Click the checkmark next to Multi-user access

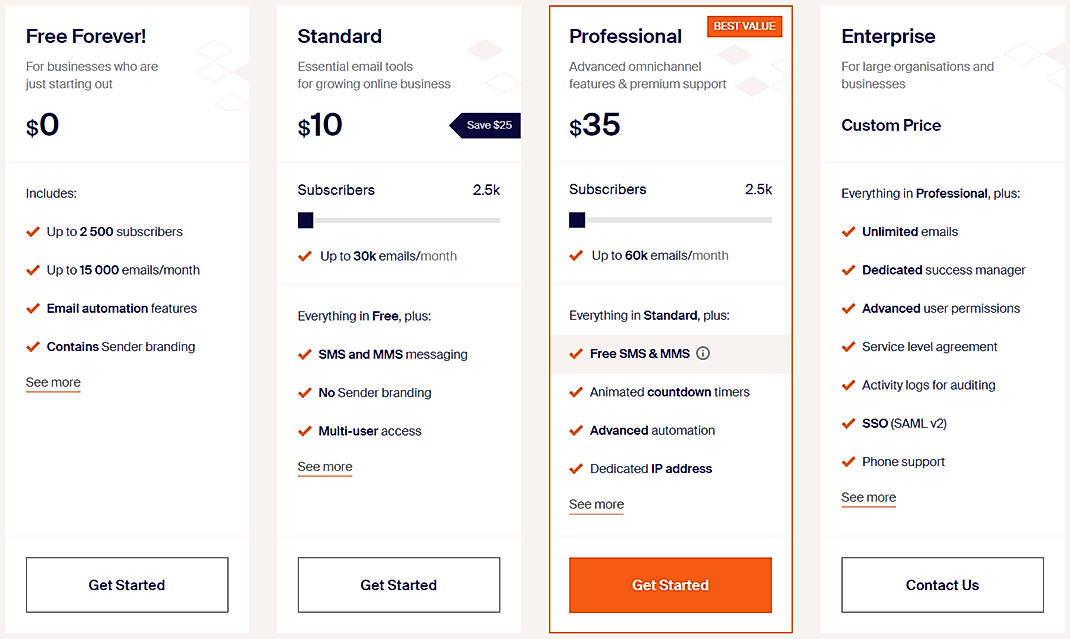click(305, 431)
